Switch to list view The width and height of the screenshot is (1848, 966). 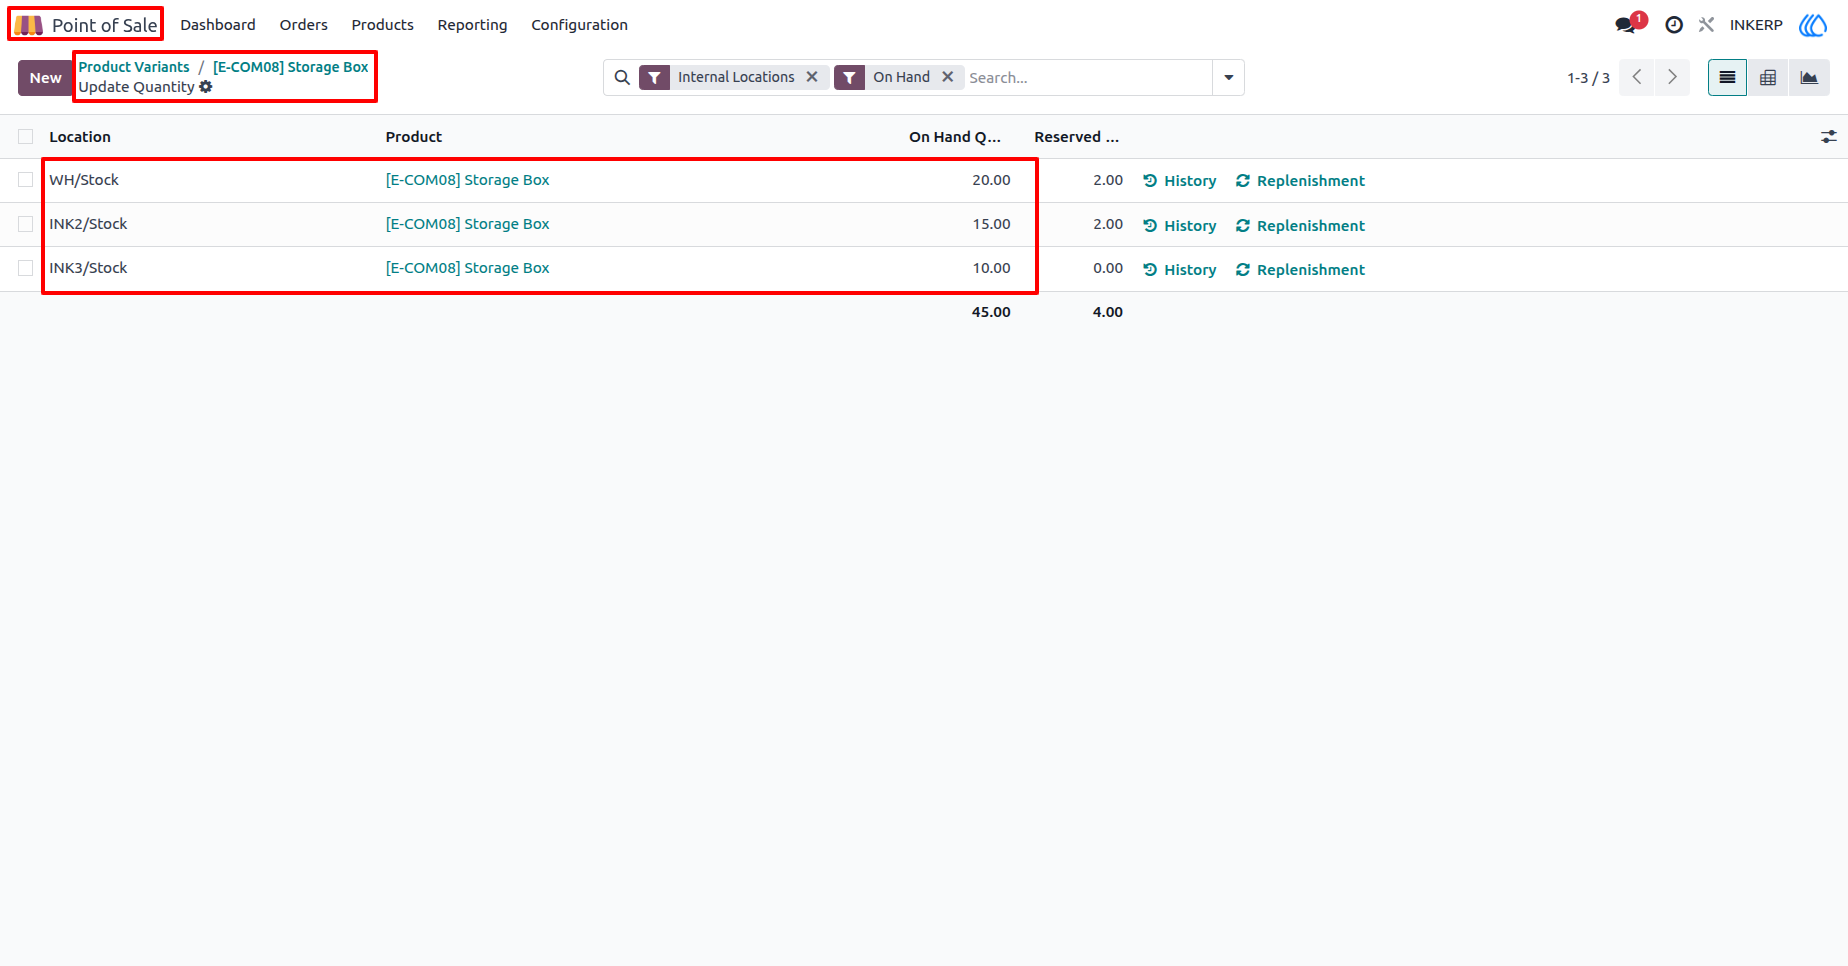point(1727,77)
